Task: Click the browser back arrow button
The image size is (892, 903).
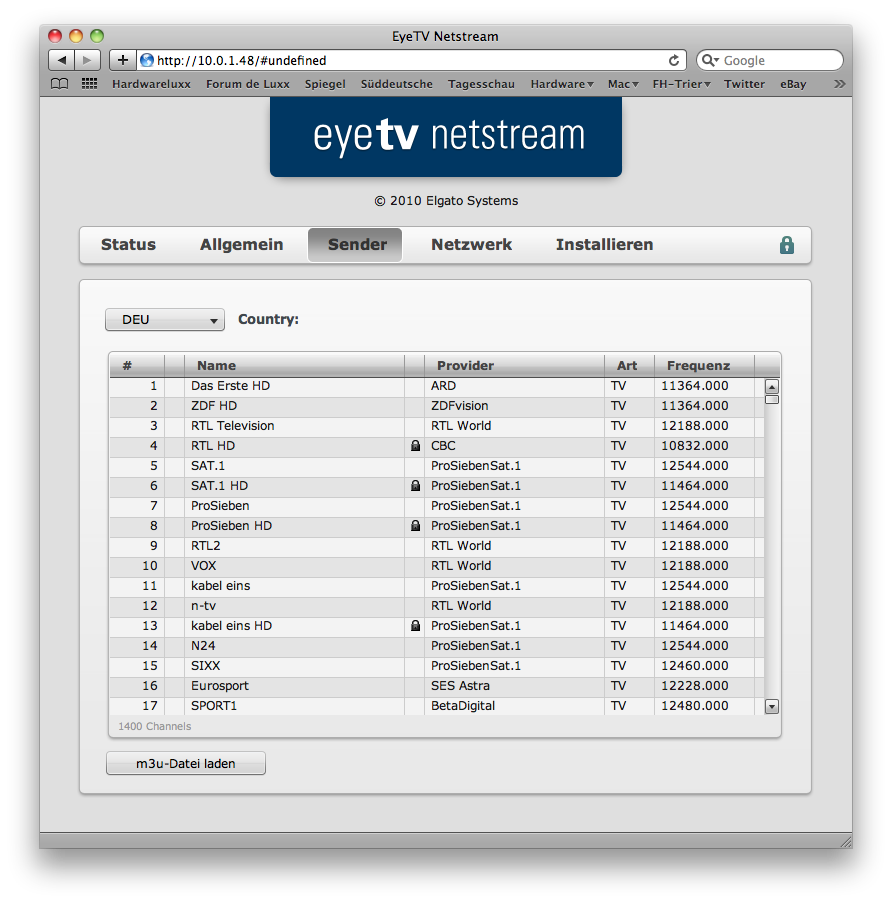Action: pos(62,60)
